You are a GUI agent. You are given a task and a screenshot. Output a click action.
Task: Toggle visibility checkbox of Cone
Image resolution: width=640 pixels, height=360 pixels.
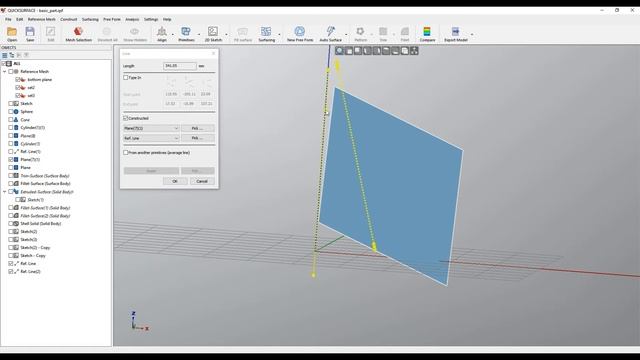(x=11, y=120)
